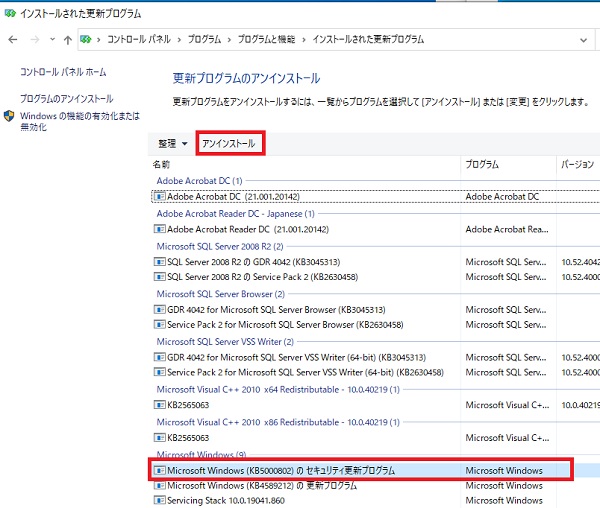Viewport: 600px width, 508px height.
Task: Collapse Visual C++ 2010 x86 Redistributable group
Action: 278,422
